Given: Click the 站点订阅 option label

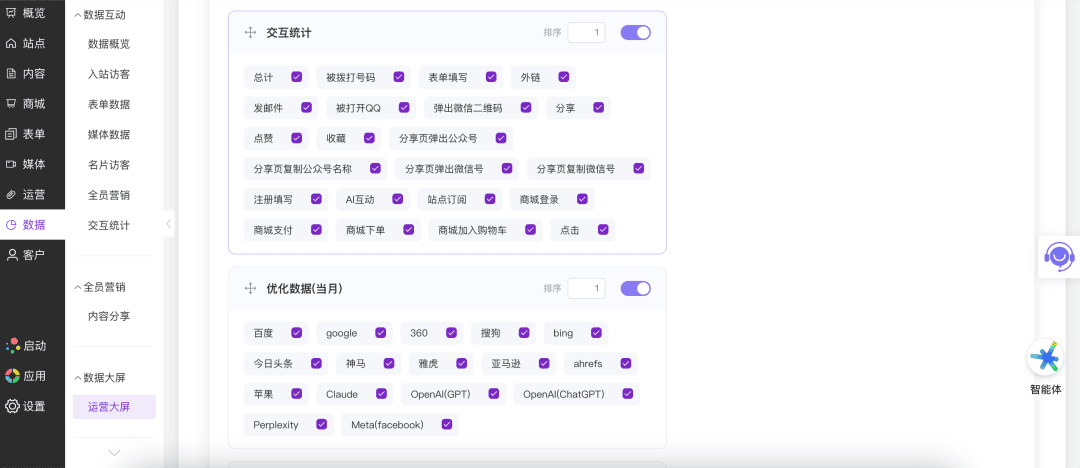Looking at the screenshot, I should [x=447, y=200].
